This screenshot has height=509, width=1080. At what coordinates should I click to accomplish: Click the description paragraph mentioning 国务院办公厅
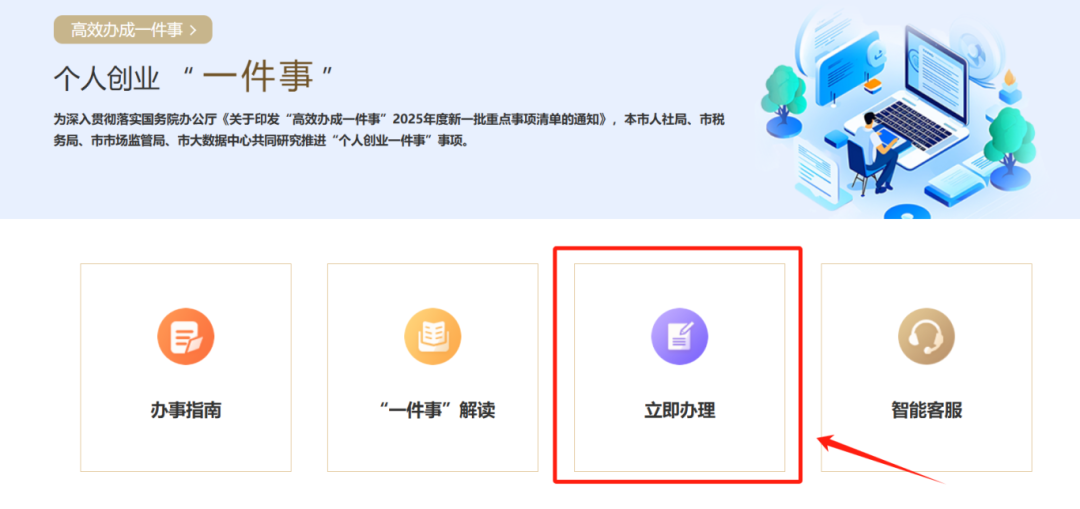388,130
